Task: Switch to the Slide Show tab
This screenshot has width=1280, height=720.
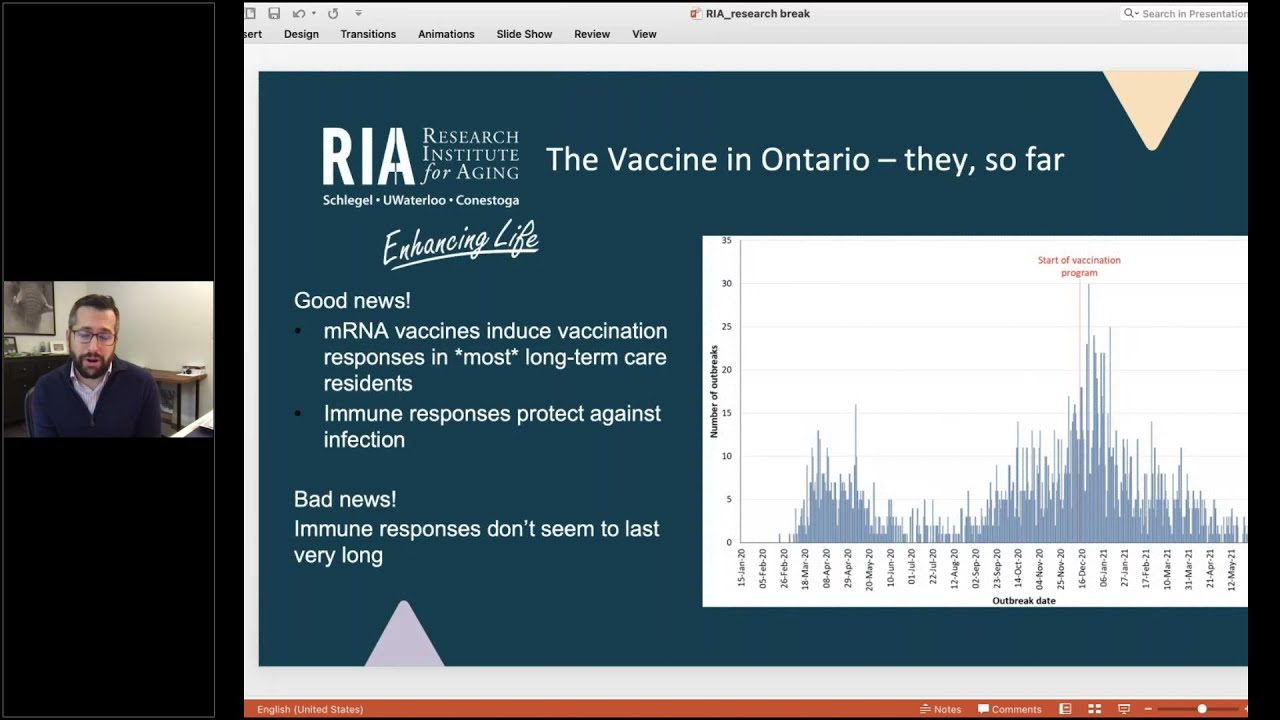Action: 524,34
